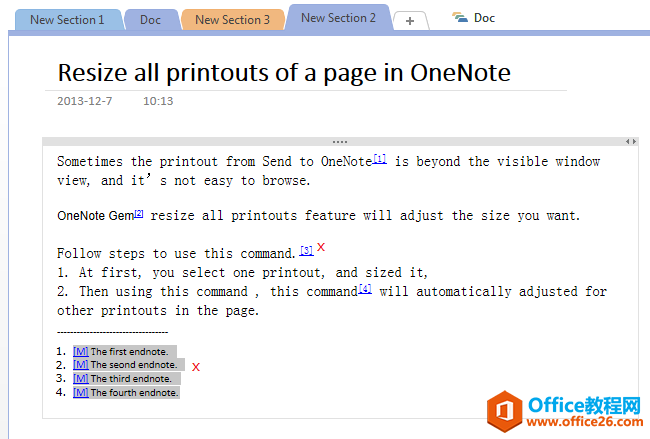Image resolution: width=650 pixels, height=439 pixels.
Task: Click the page title text
Action: tap(284, 73)
